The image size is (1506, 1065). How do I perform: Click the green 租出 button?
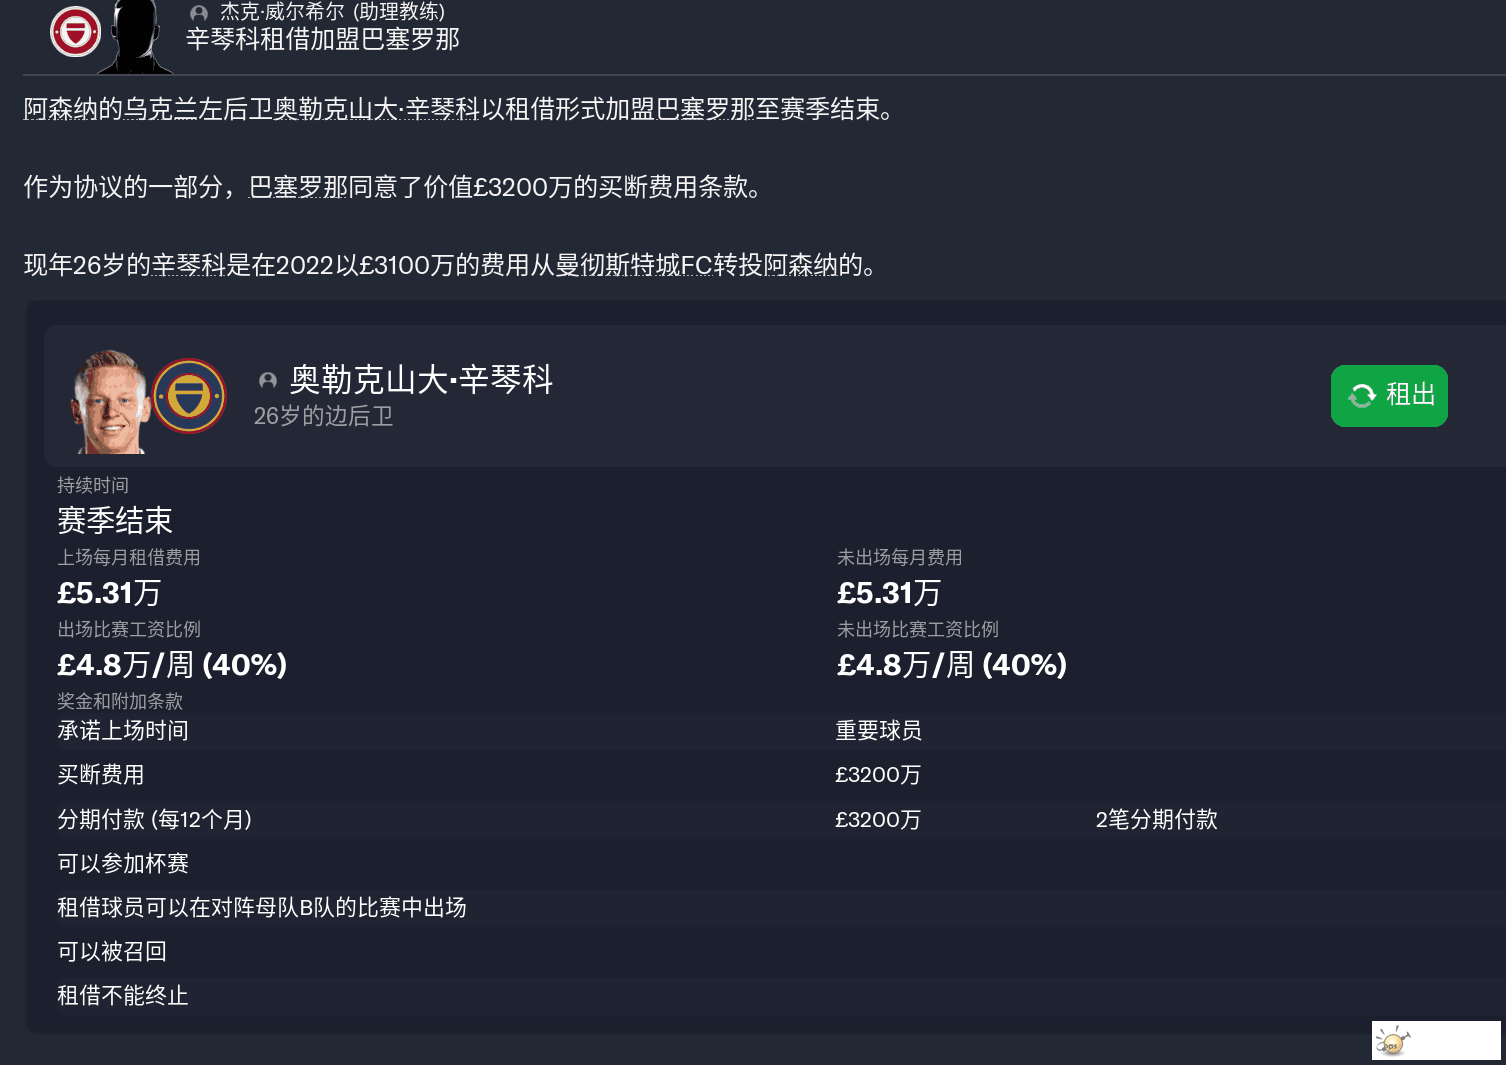tap(1389, 396)
